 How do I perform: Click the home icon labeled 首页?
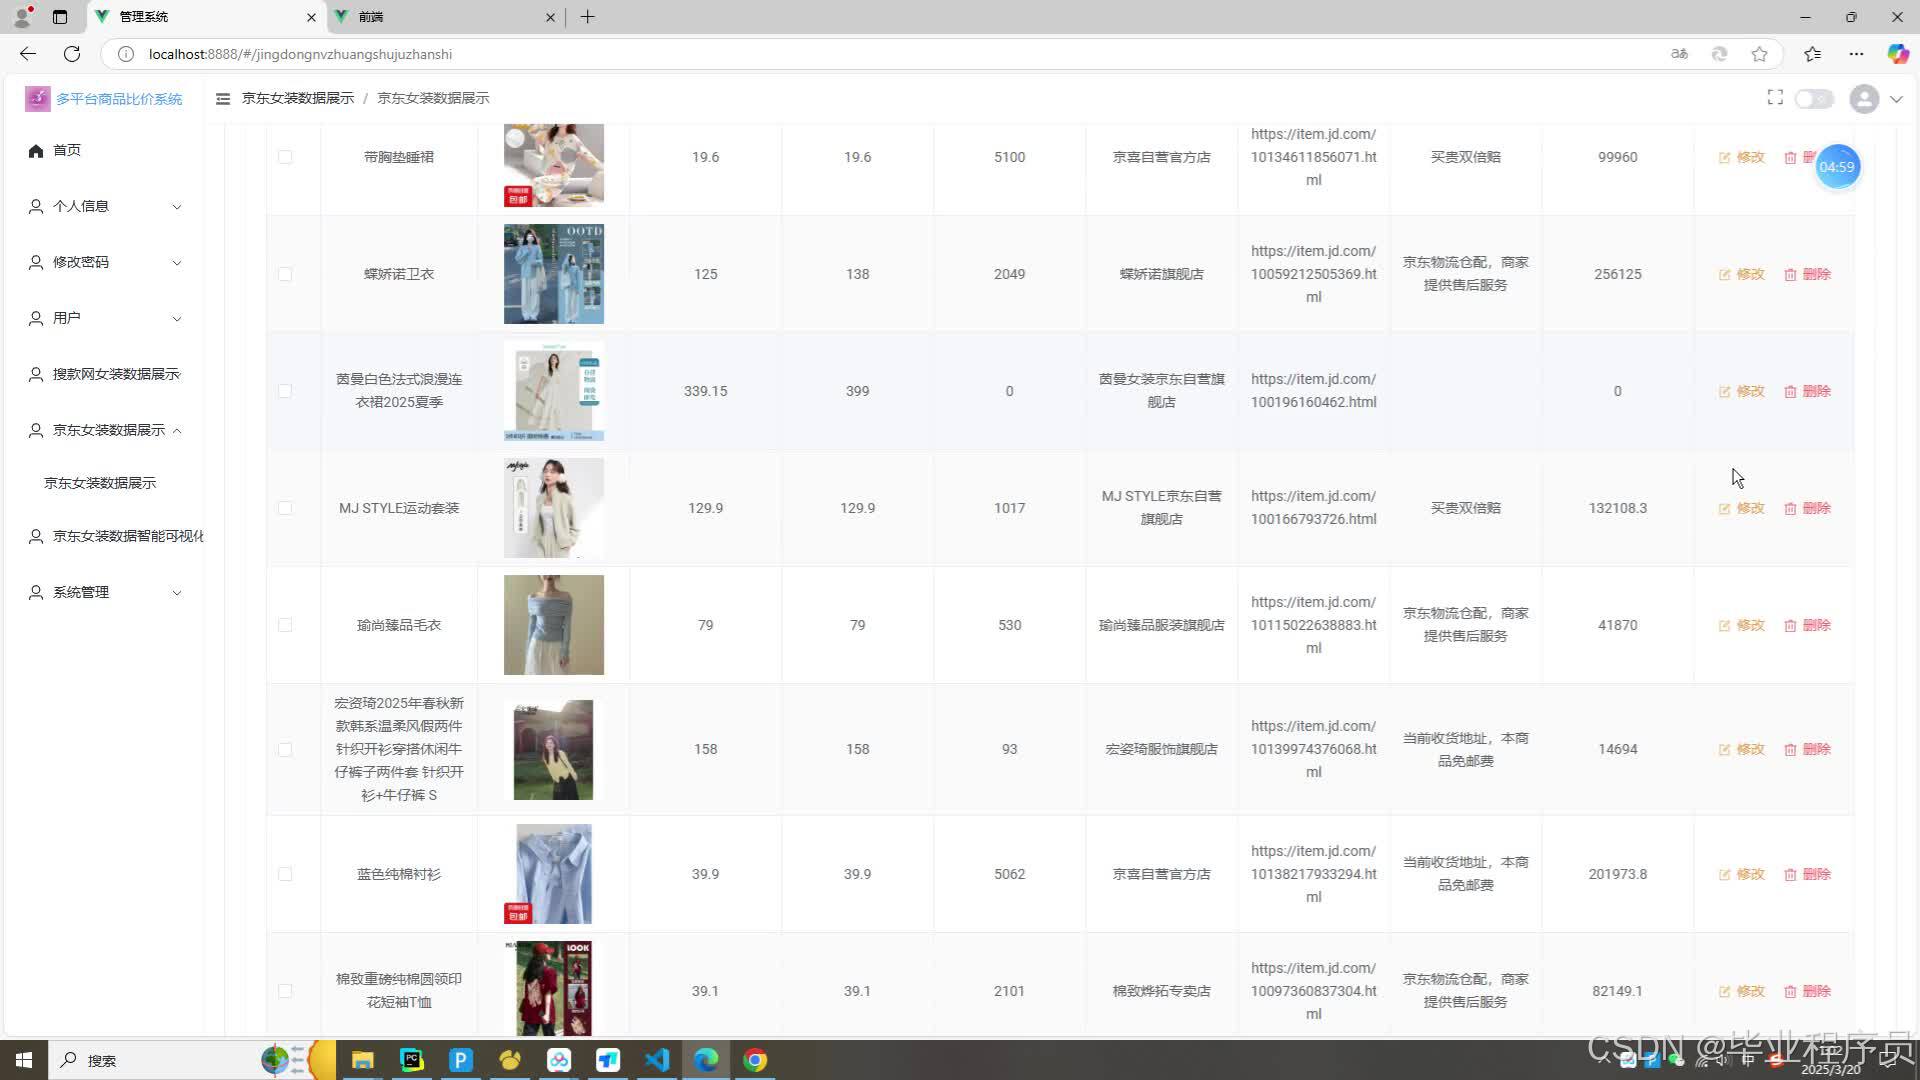[x=36, y=150]
